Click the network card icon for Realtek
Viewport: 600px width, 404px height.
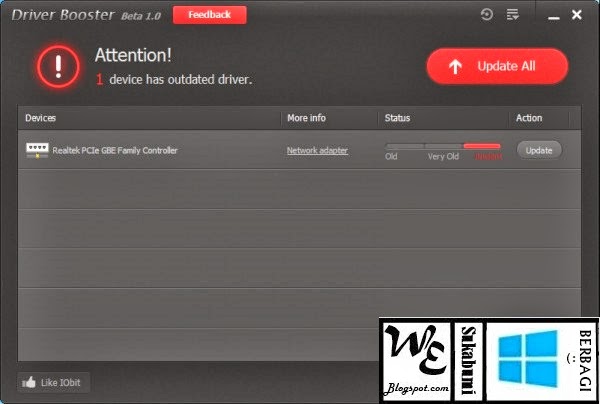pyautogui.click(x=37, y=150)
